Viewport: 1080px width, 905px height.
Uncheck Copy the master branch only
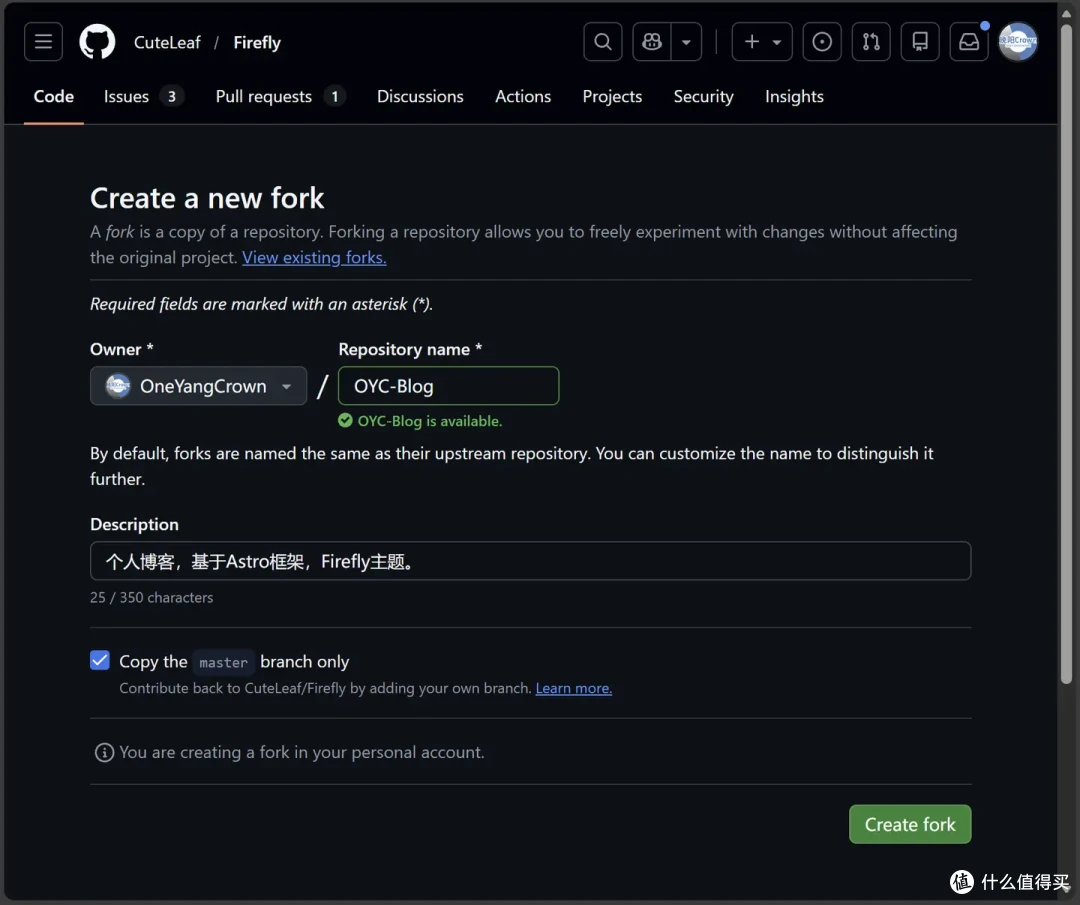[100, 660]
